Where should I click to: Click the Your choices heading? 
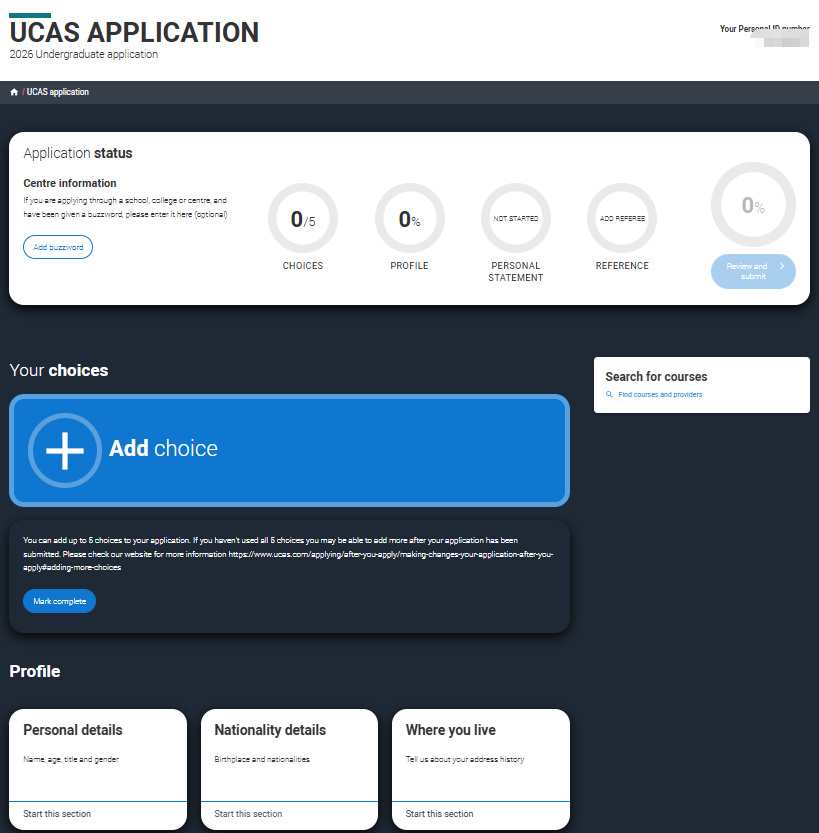click(59, 370)
